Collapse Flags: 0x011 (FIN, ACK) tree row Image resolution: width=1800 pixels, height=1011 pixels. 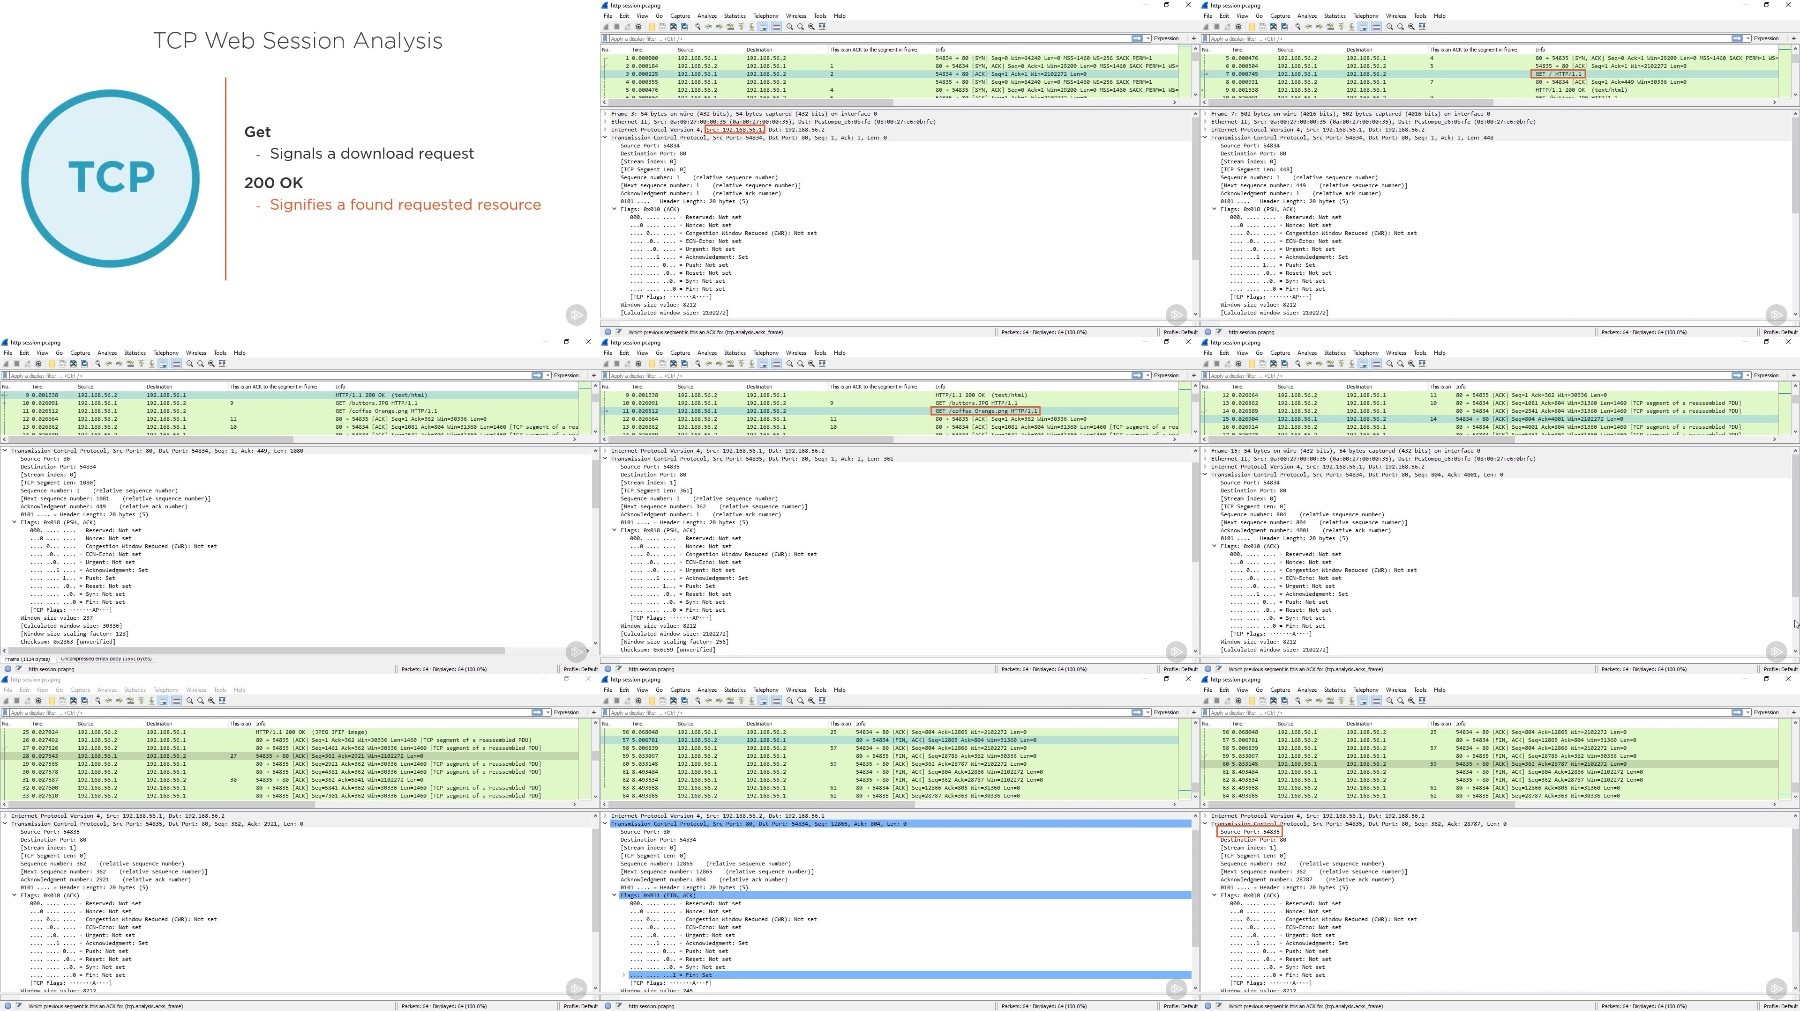(x=614, y=895)
